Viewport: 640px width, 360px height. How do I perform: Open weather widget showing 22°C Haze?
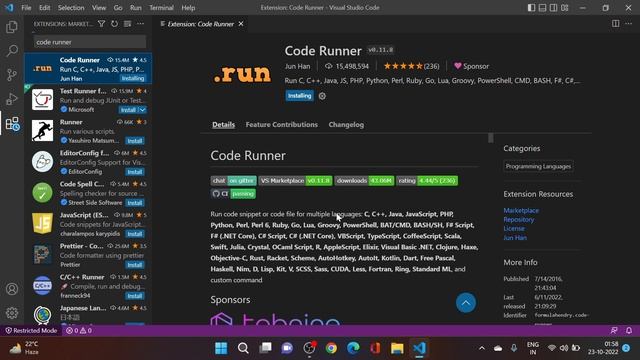coord(24,348)
